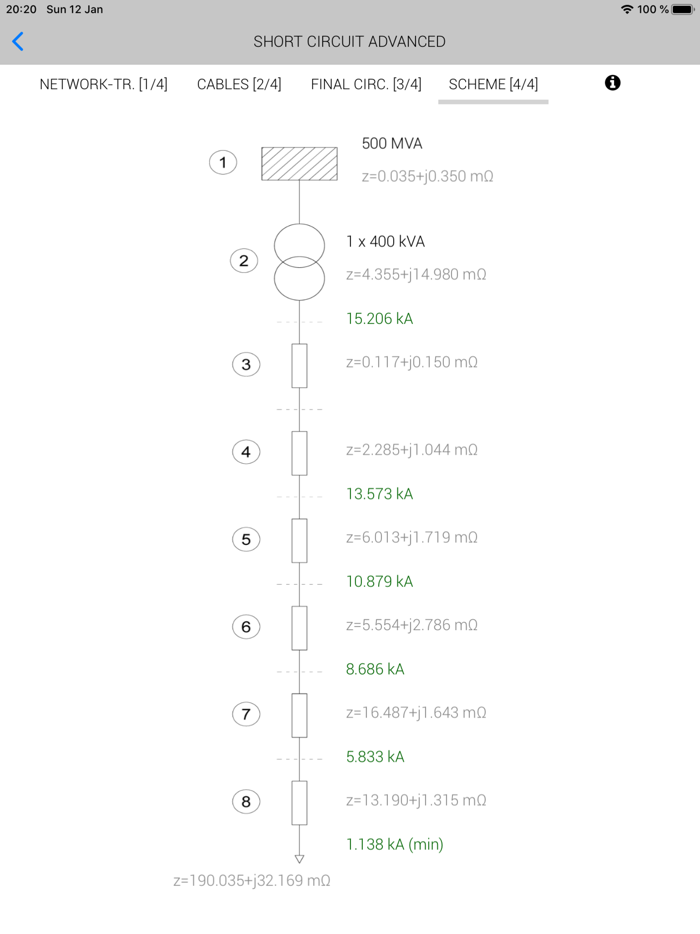700x934 pixels.
Task: Go to FINAL CIRC. [3/4] tab
Action: point(366,84)
